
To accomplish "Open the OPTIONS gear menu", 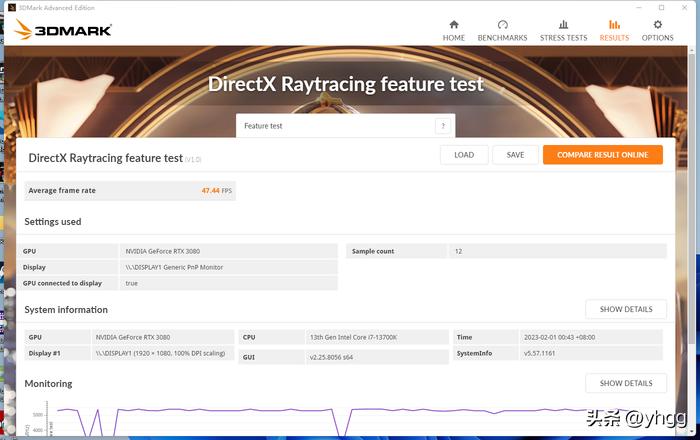I will tap(657, 31).
